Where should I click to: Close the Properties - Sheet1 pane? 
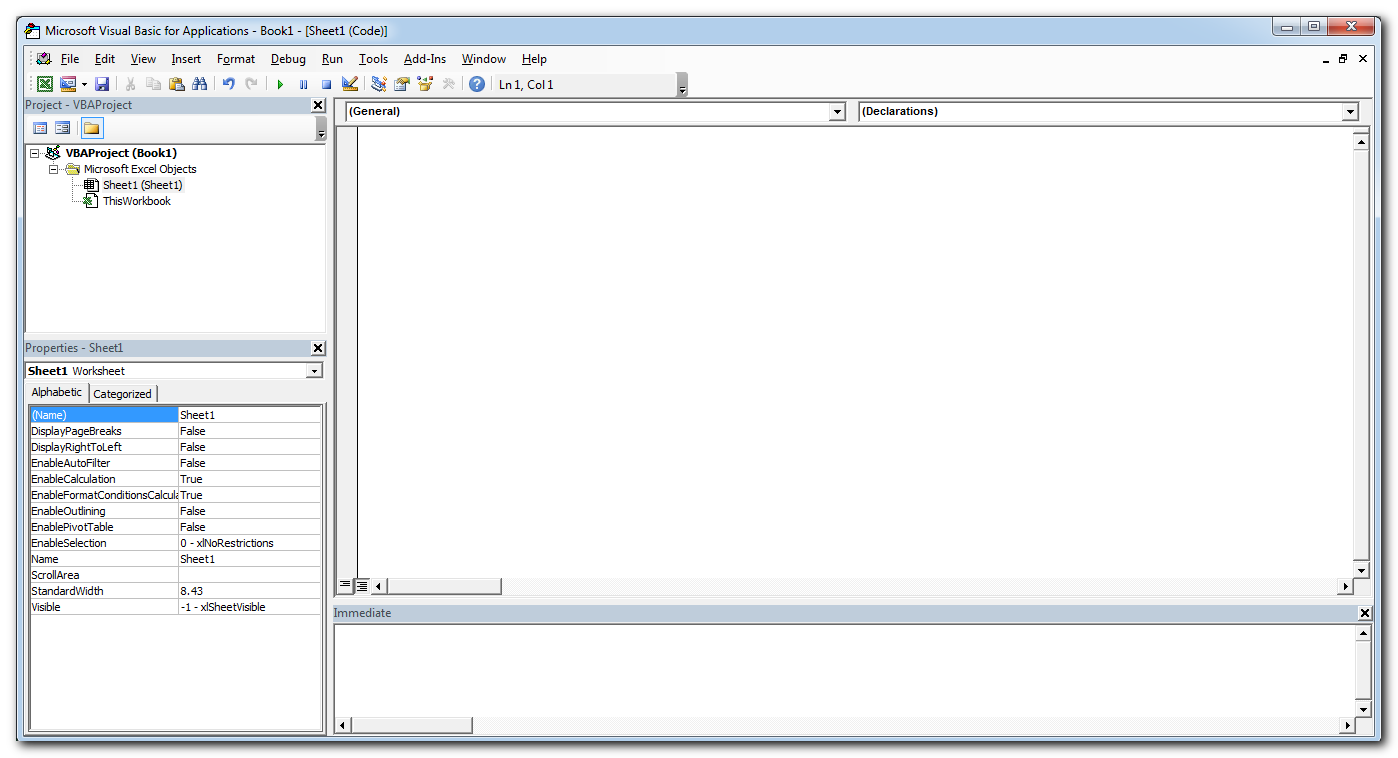[x=318, y=348]
